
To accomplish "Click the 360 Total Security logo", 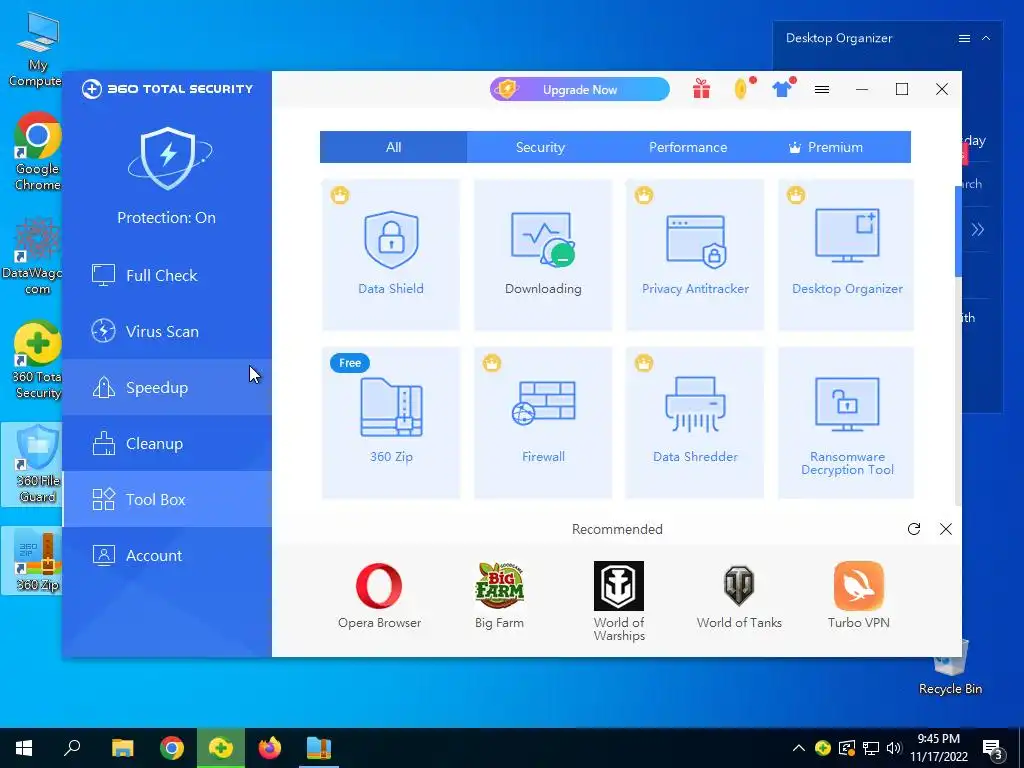I will coord(167,89).
